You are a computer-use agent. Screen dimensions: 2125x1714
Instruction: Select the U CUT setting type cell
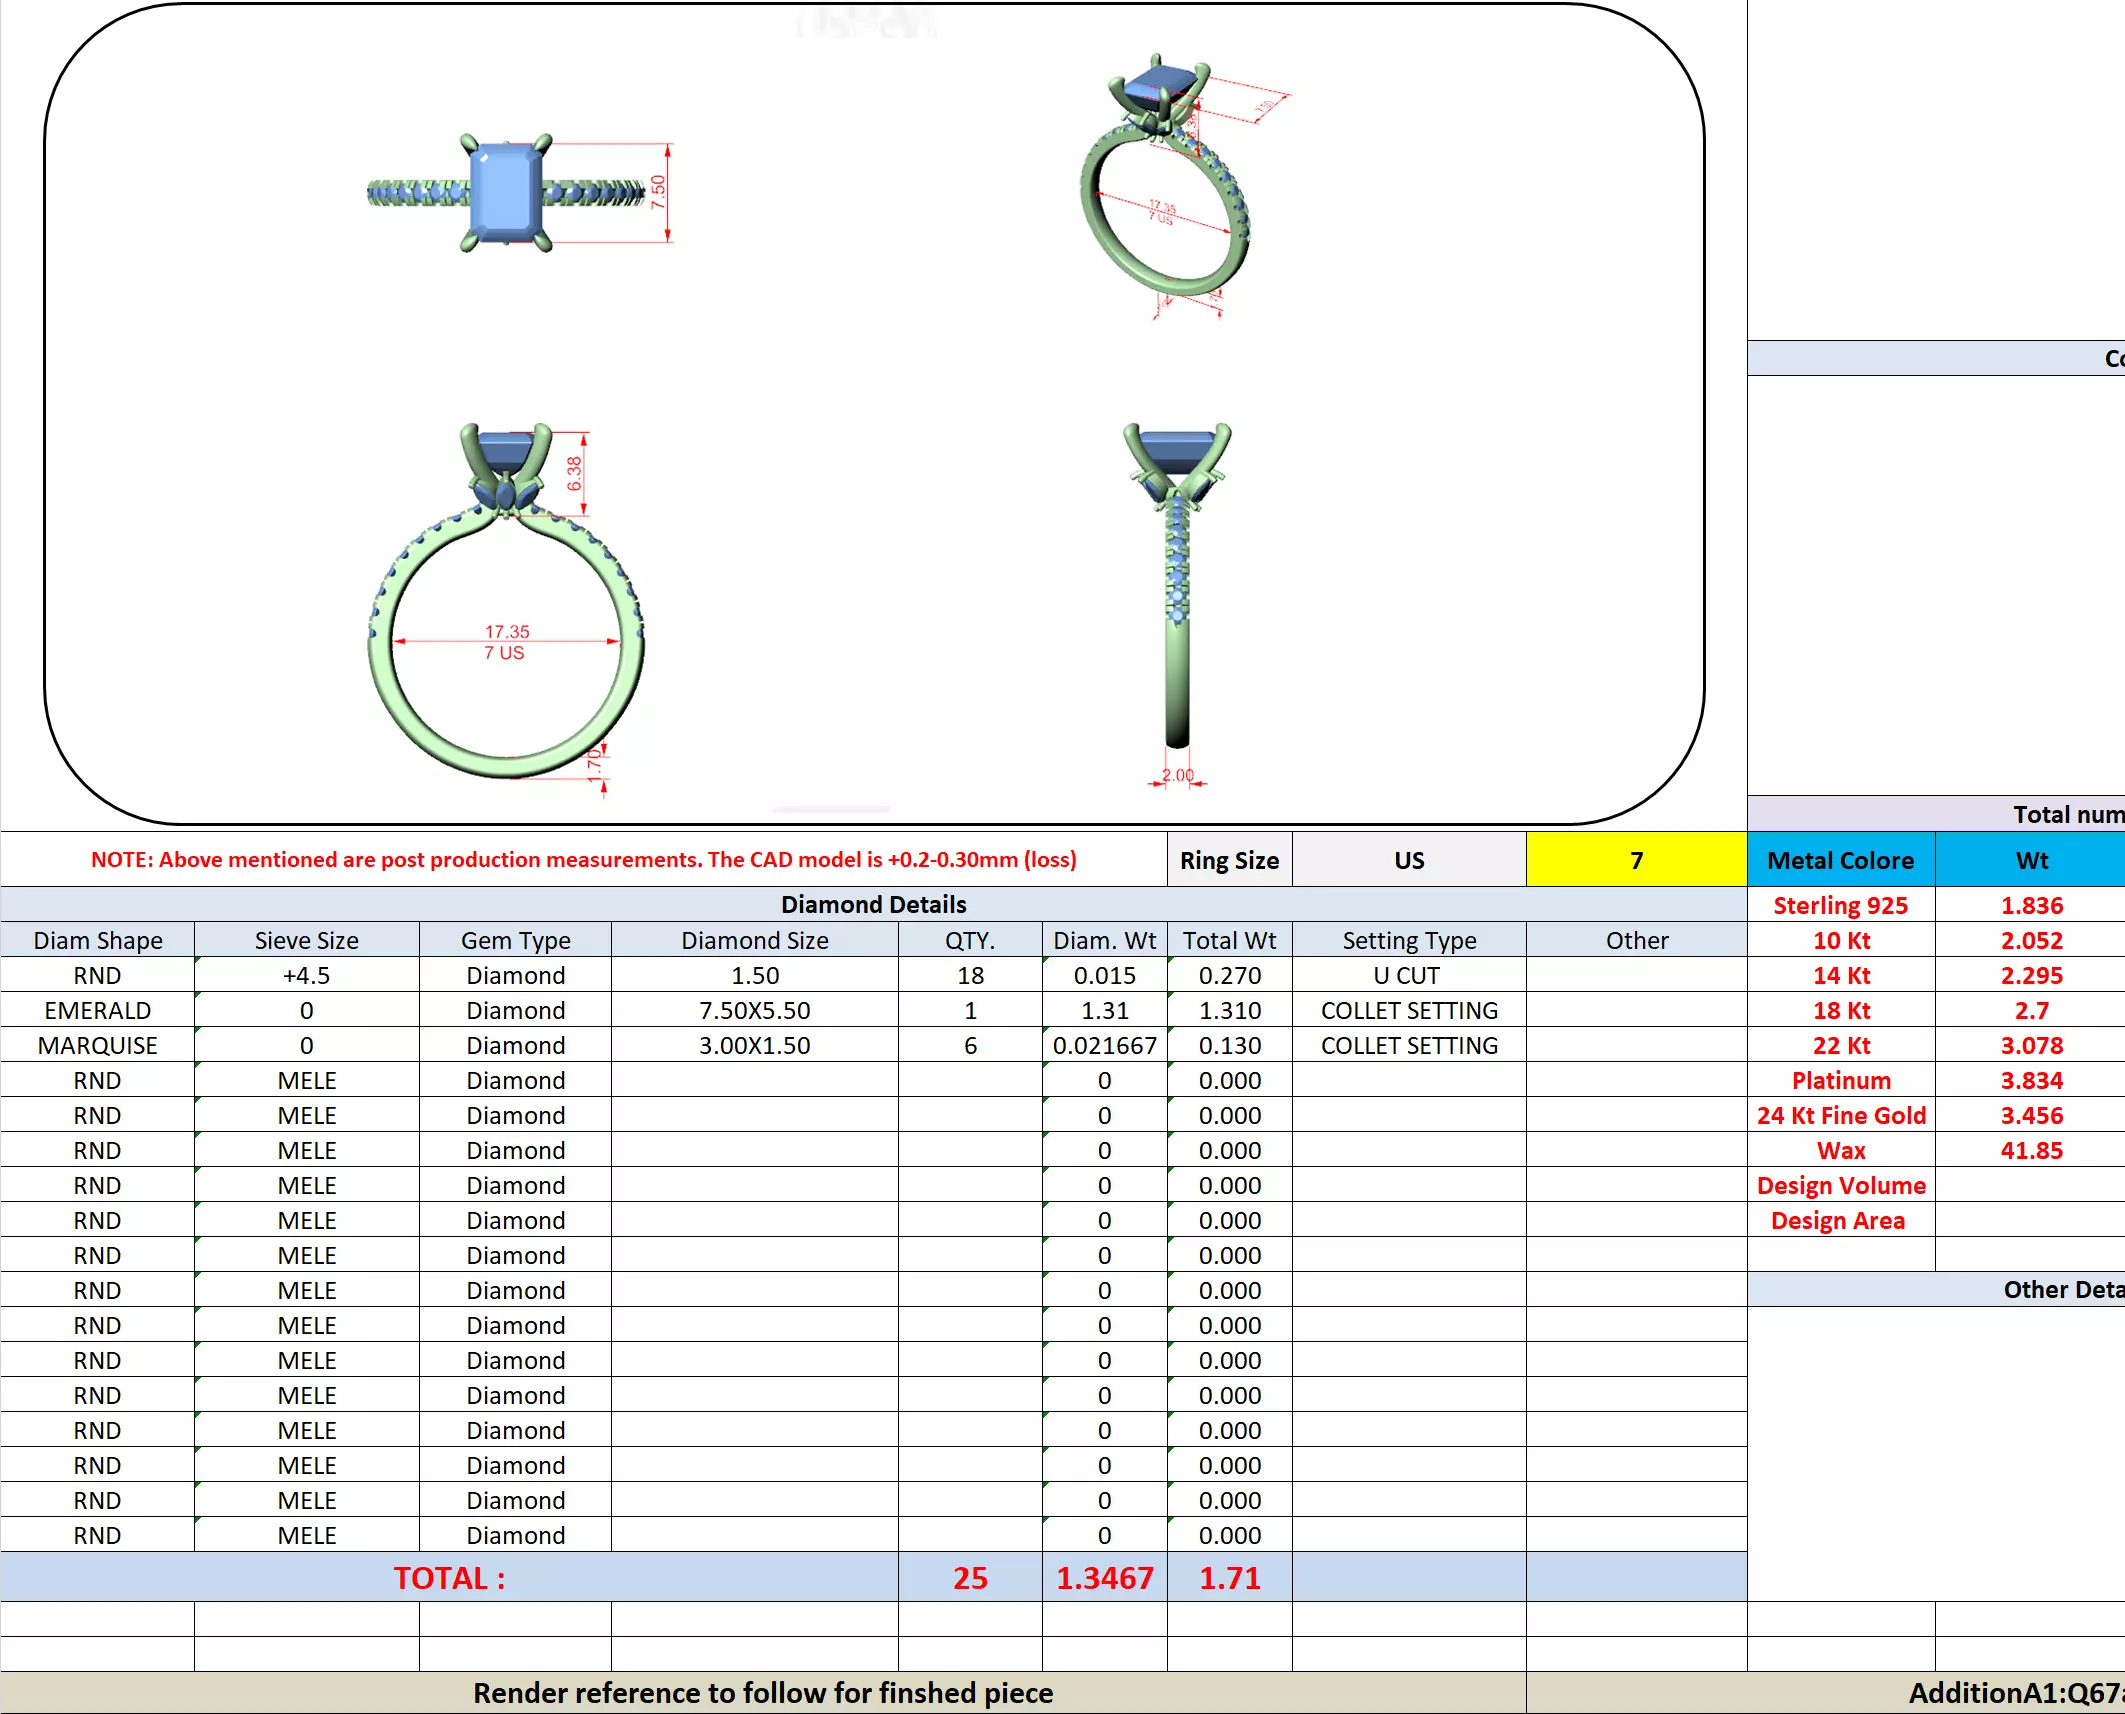[1408, 975]
